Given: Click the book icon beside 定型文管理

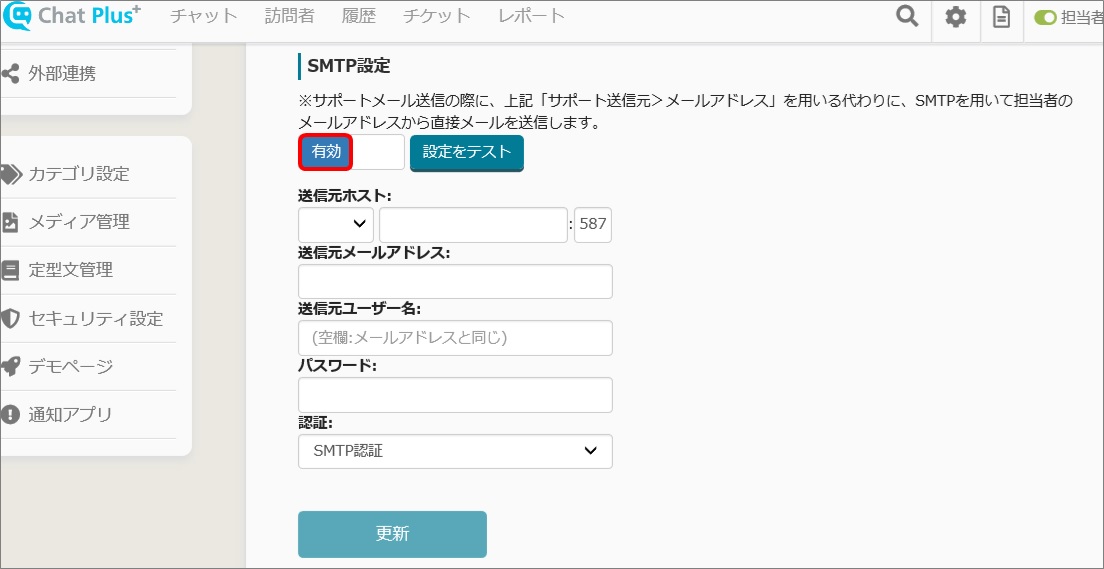Looking at the screenshot, I should tap(10, 270).
